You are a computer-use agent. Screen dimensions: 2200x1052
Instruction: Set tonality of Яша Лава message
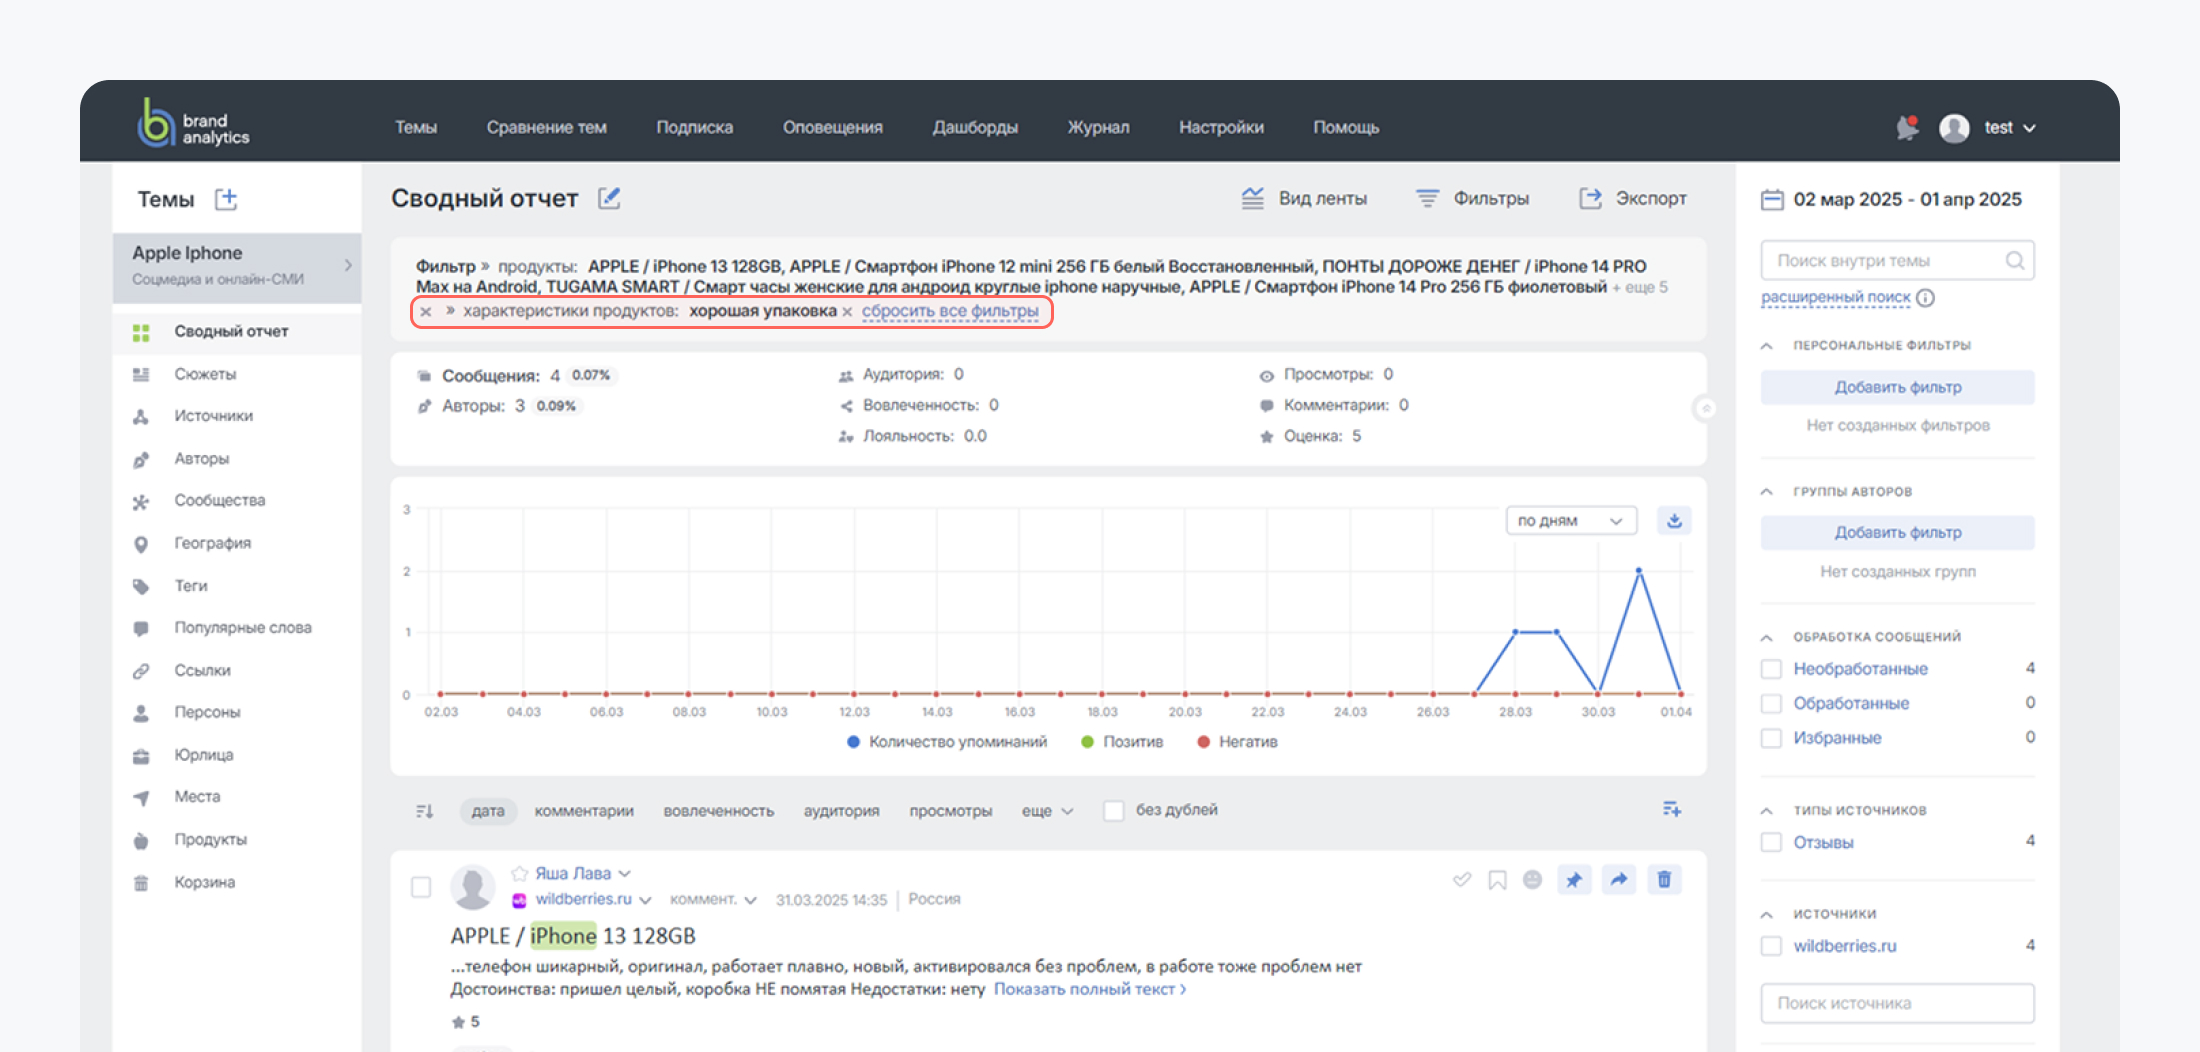pyautogui.click(x=1532, y=880)
